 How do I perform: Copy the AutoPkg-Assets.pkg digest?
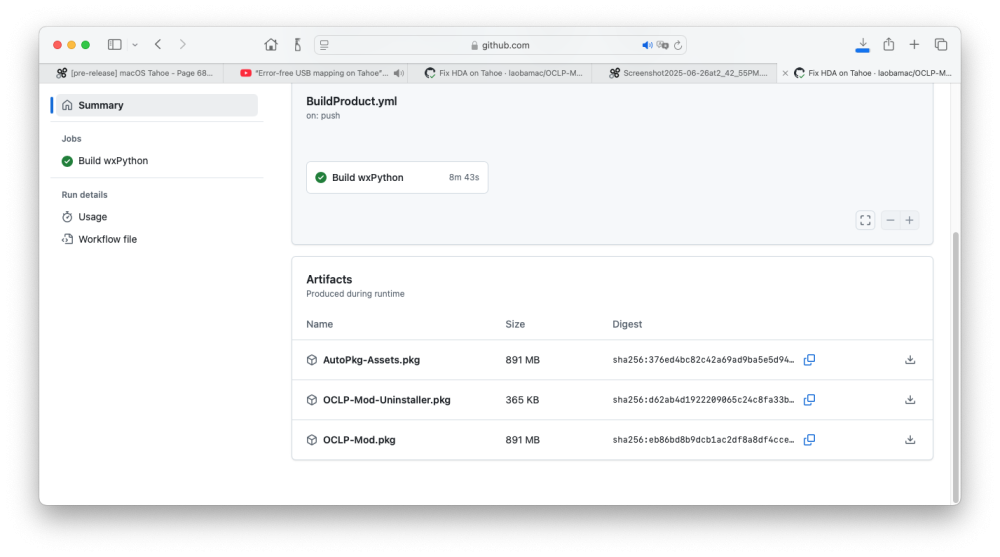(x=809, y=360)
